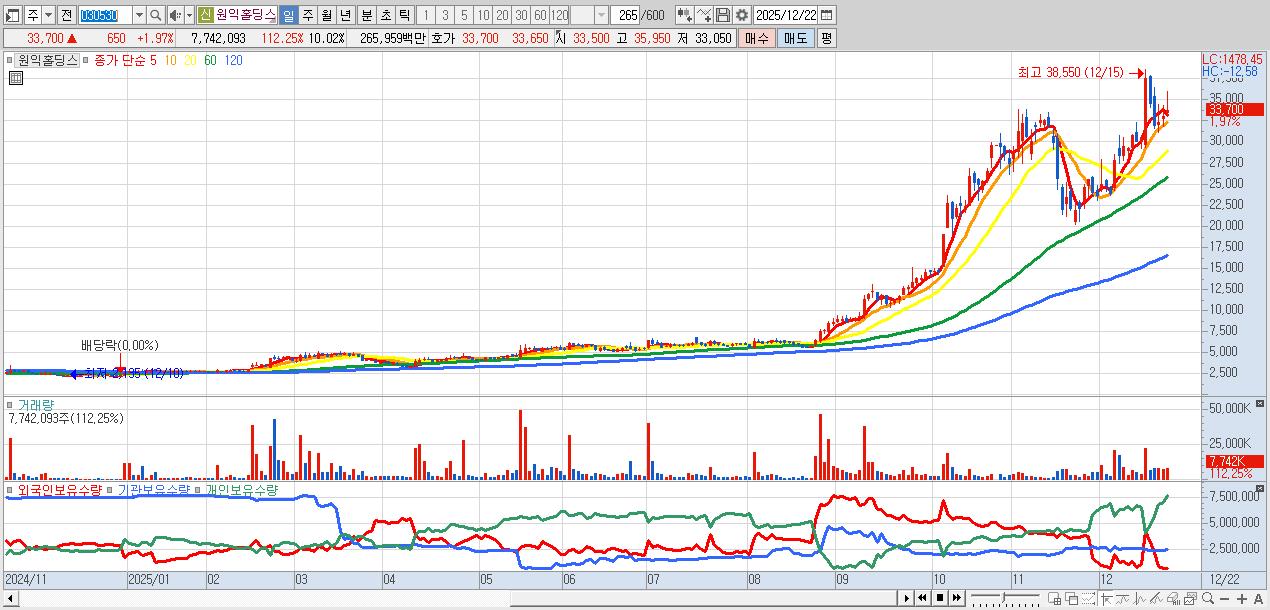Viewport: 1270px width, 610px height.
Task: Toggle the 분 minute period button
Action: [366, 15]
